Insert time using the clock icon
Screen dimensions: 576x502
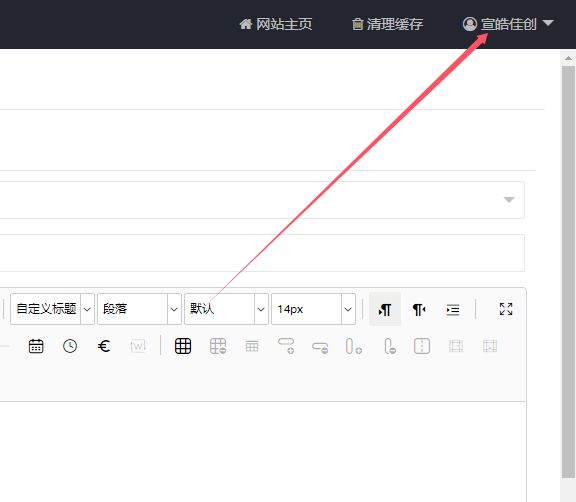(70, 346)
